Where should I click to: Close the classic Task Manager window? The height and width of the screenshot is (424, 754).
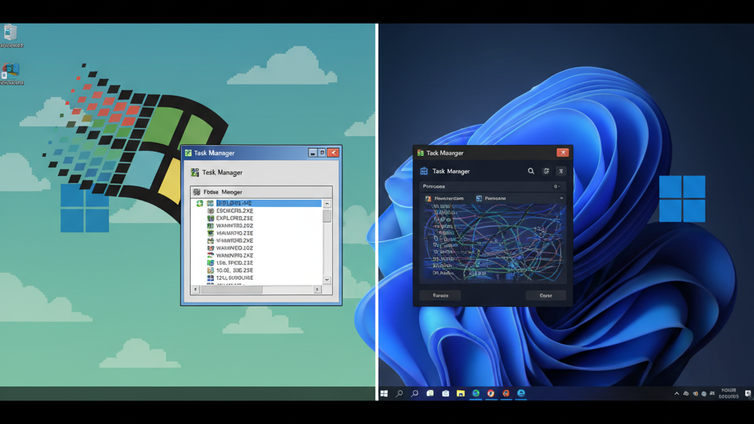pos(333,153)
